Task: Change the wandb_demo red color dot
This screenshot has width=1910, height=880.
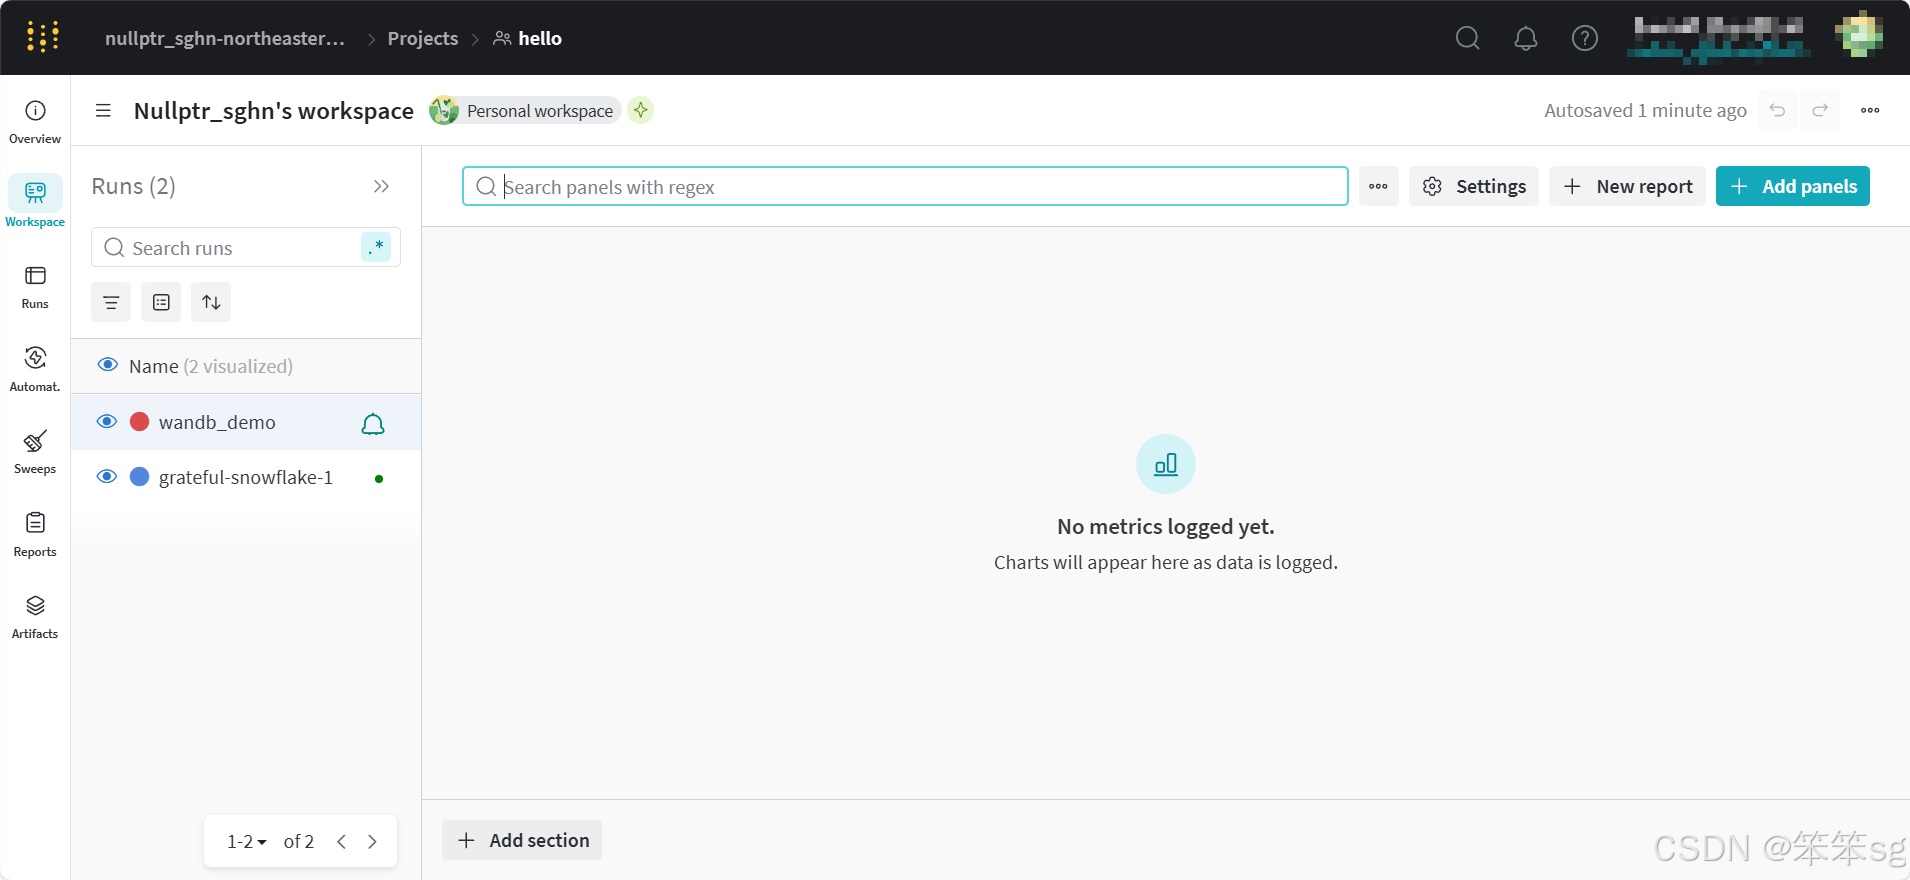Action: pos(140,421)
